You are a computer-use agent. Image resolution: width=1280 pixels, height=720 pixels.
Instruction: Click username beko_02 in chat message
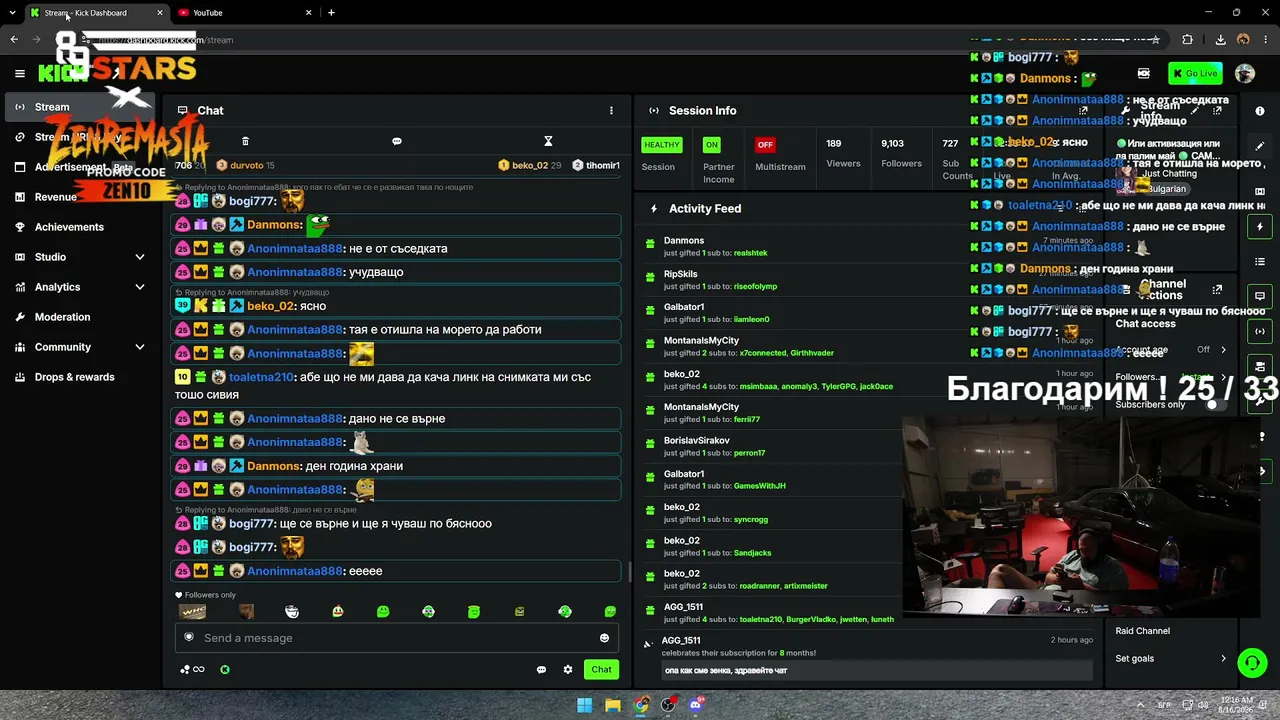[271, 306]
